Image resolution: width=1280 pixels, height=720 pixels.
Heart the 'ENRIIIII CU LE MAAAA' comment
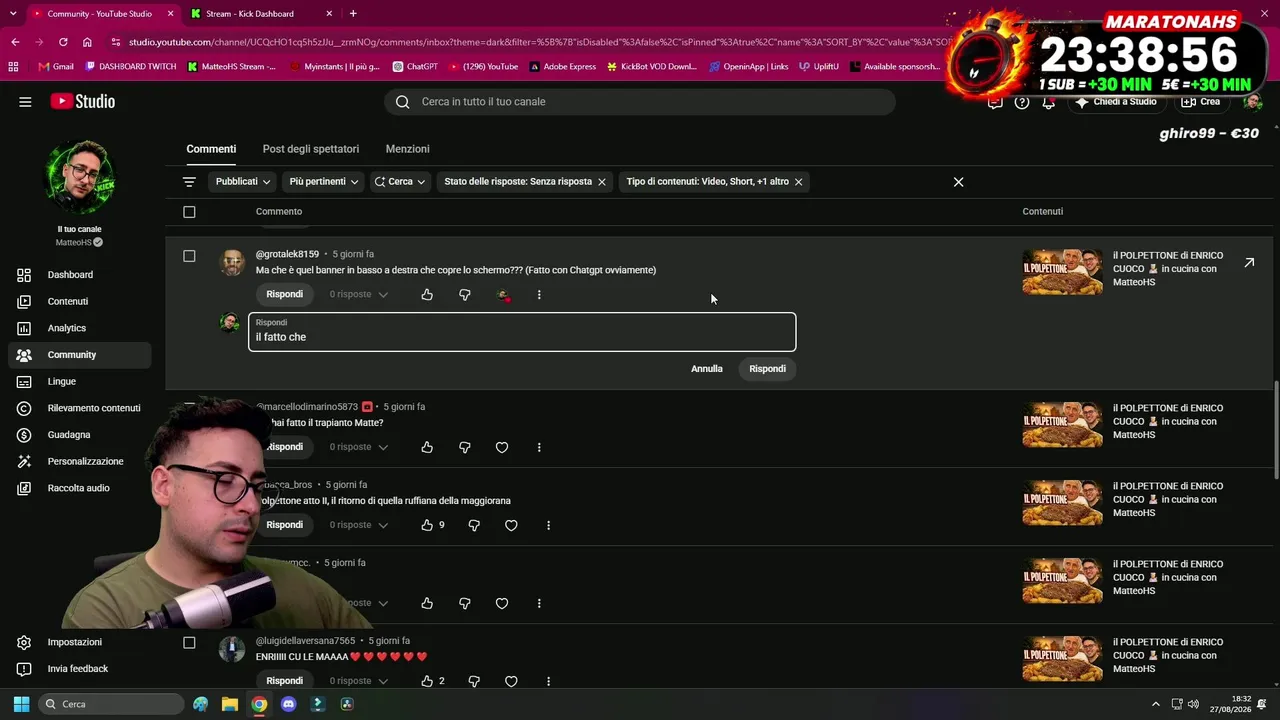pyautogui.click(x=511, y=681)
